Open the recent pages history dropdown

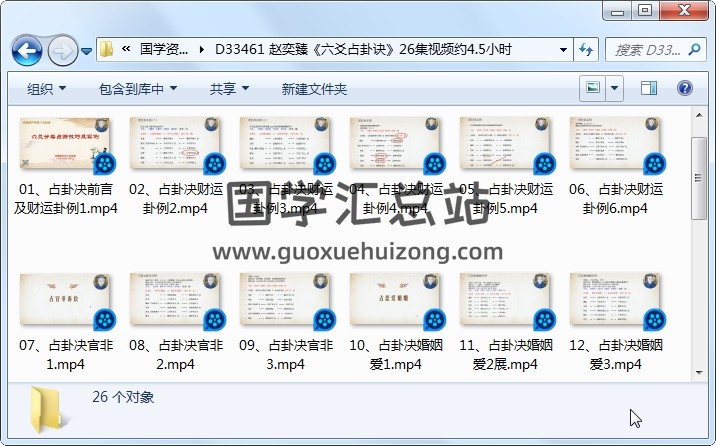coord(87,50)
